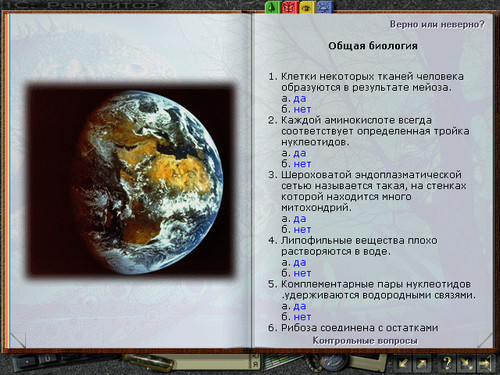Viewport: 500px width, 375px height.
Task: Click the 'Общая биология' title
Action: [x=373, y=46]
